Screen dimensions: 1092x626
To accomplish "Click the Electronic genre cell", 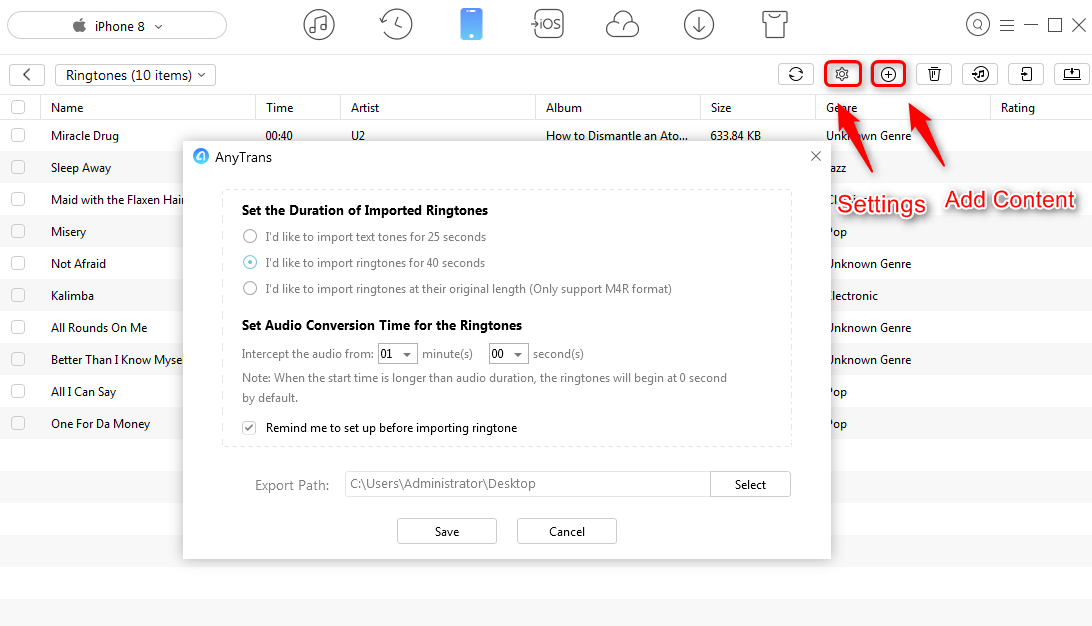I will tap(855, 296).
